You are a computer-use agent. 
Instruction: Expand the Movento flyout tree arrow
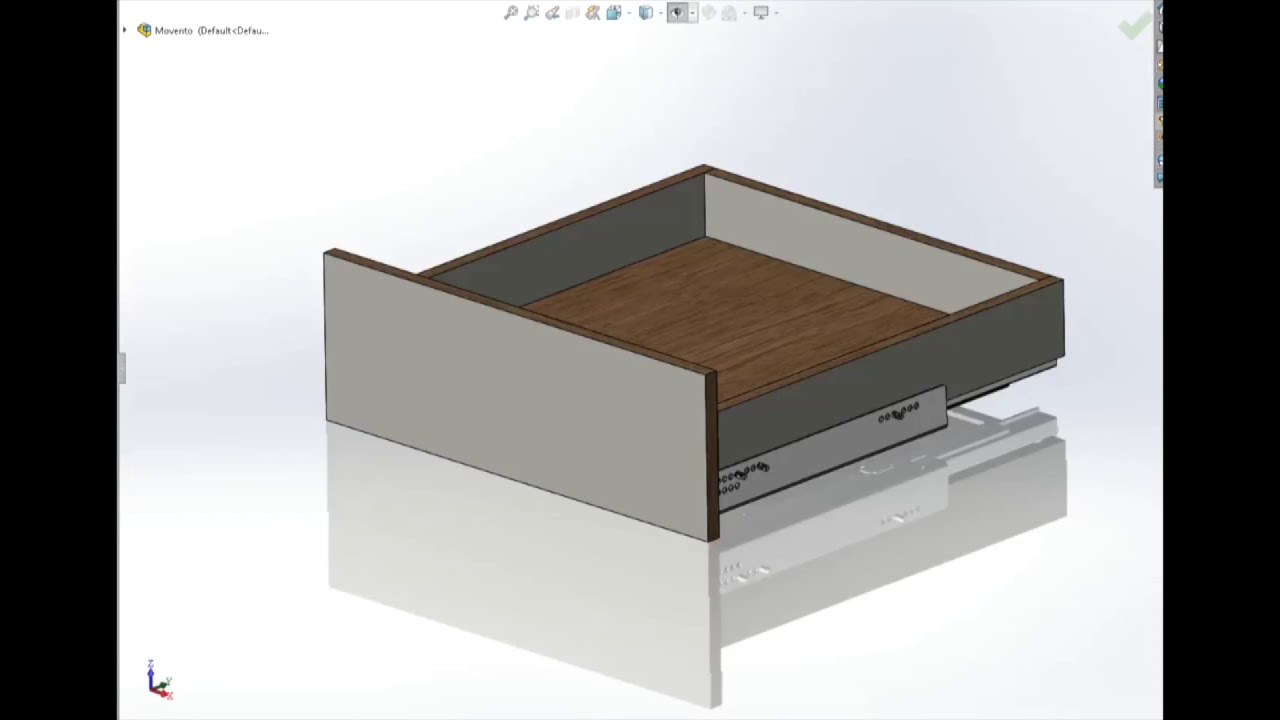click(x=125, y=30)
